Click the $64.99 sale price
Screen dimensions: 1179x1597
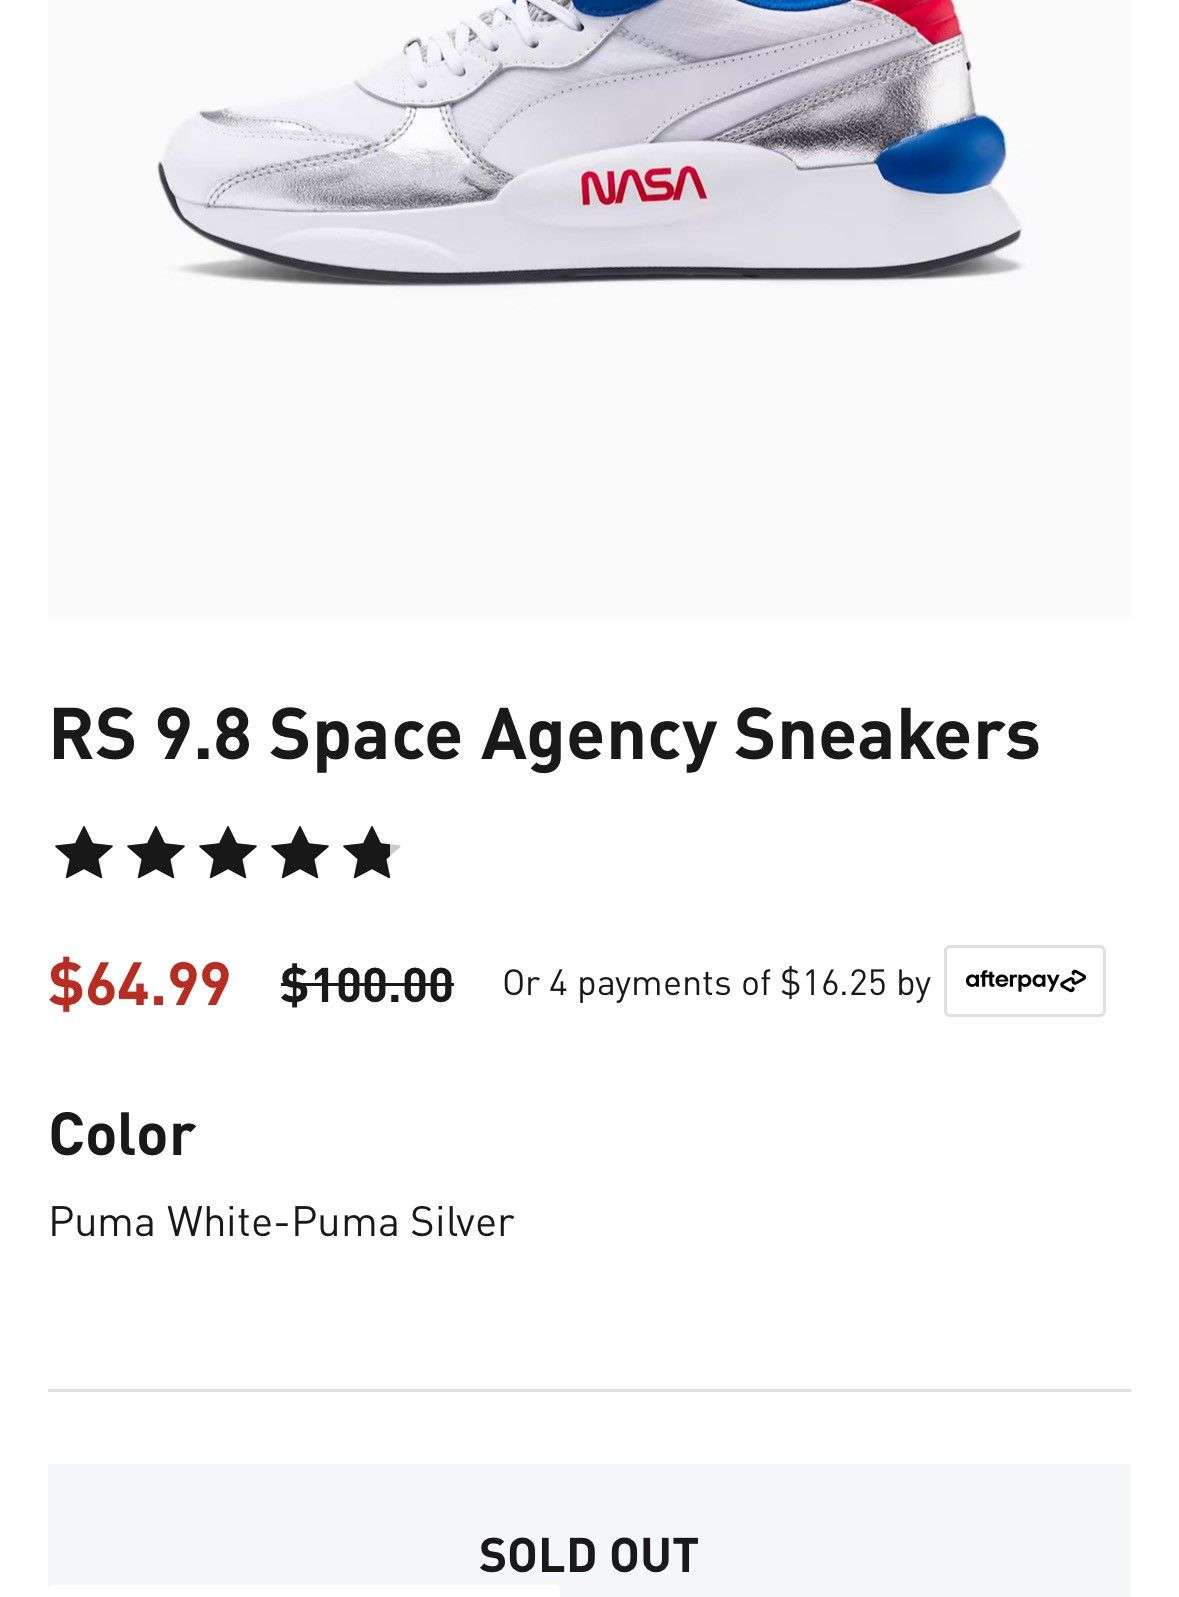[139, 983]
